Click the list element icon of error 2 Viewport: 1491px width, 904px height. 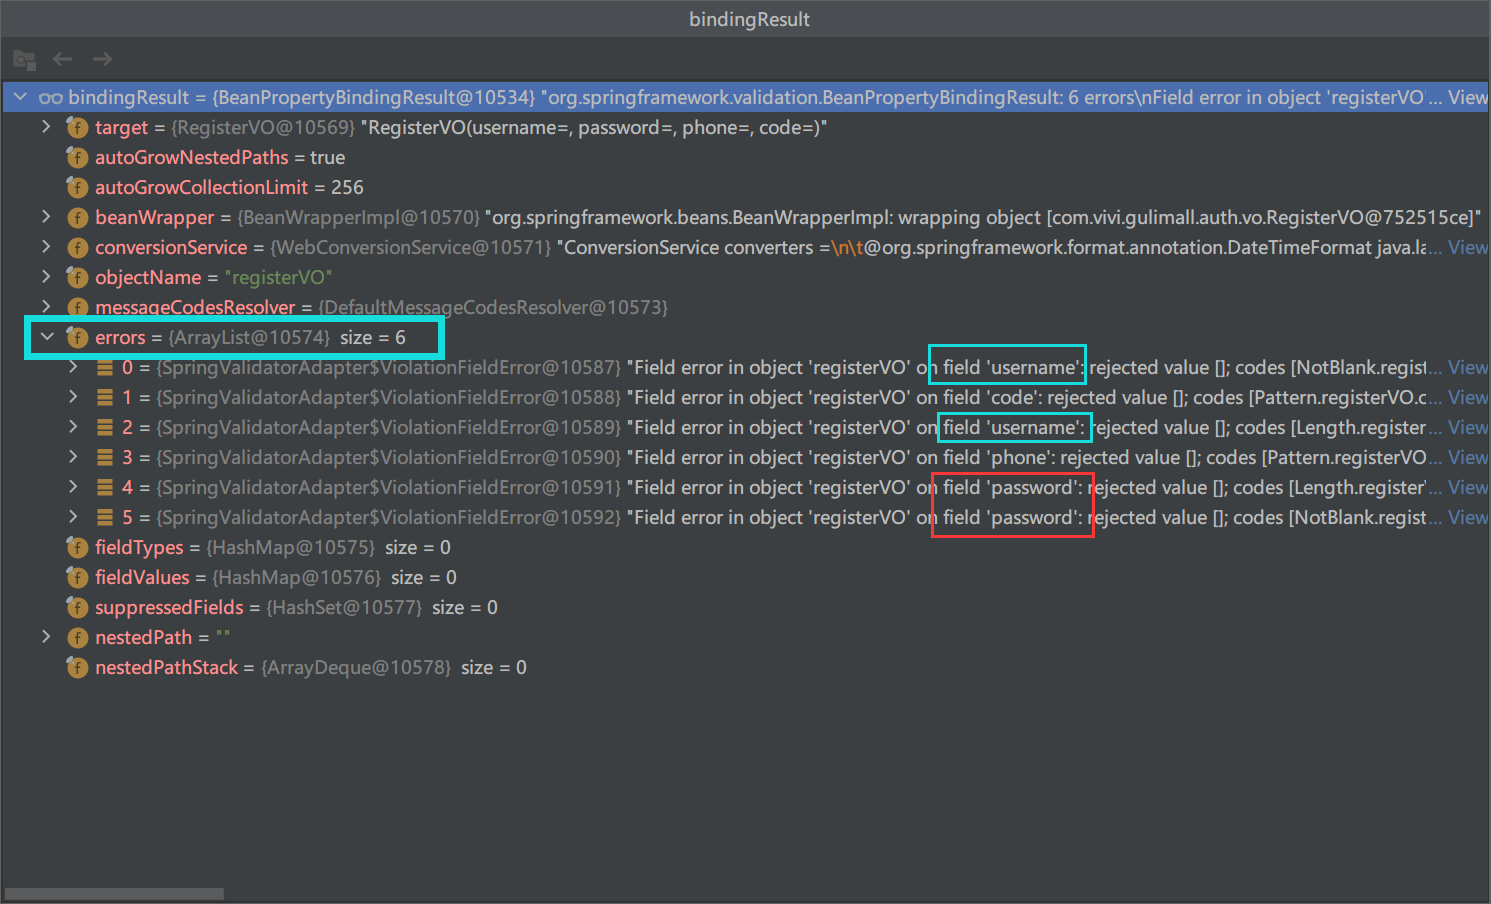(104, 427)
